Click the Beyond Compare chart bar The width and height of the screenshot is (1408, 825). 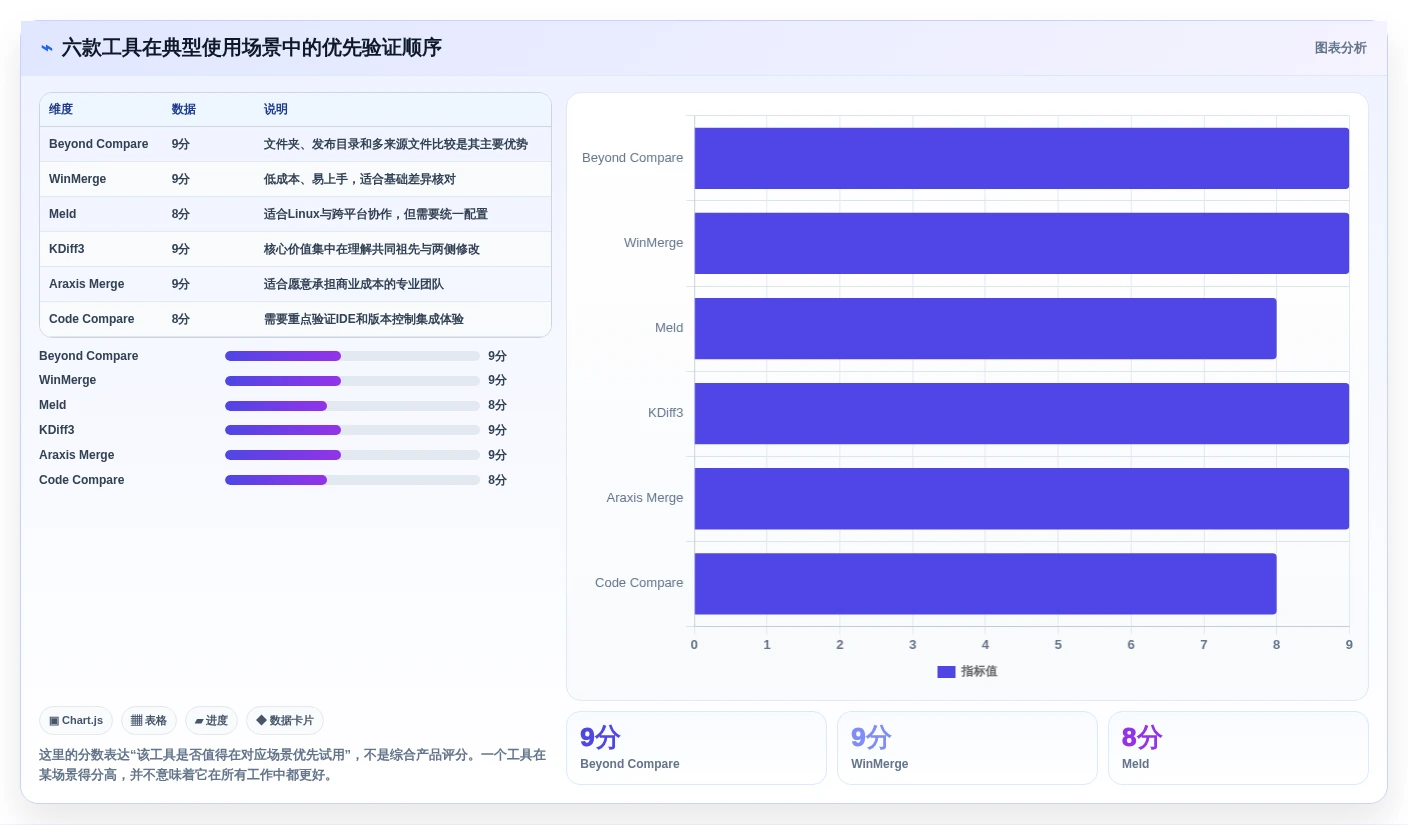(1021, 158)
